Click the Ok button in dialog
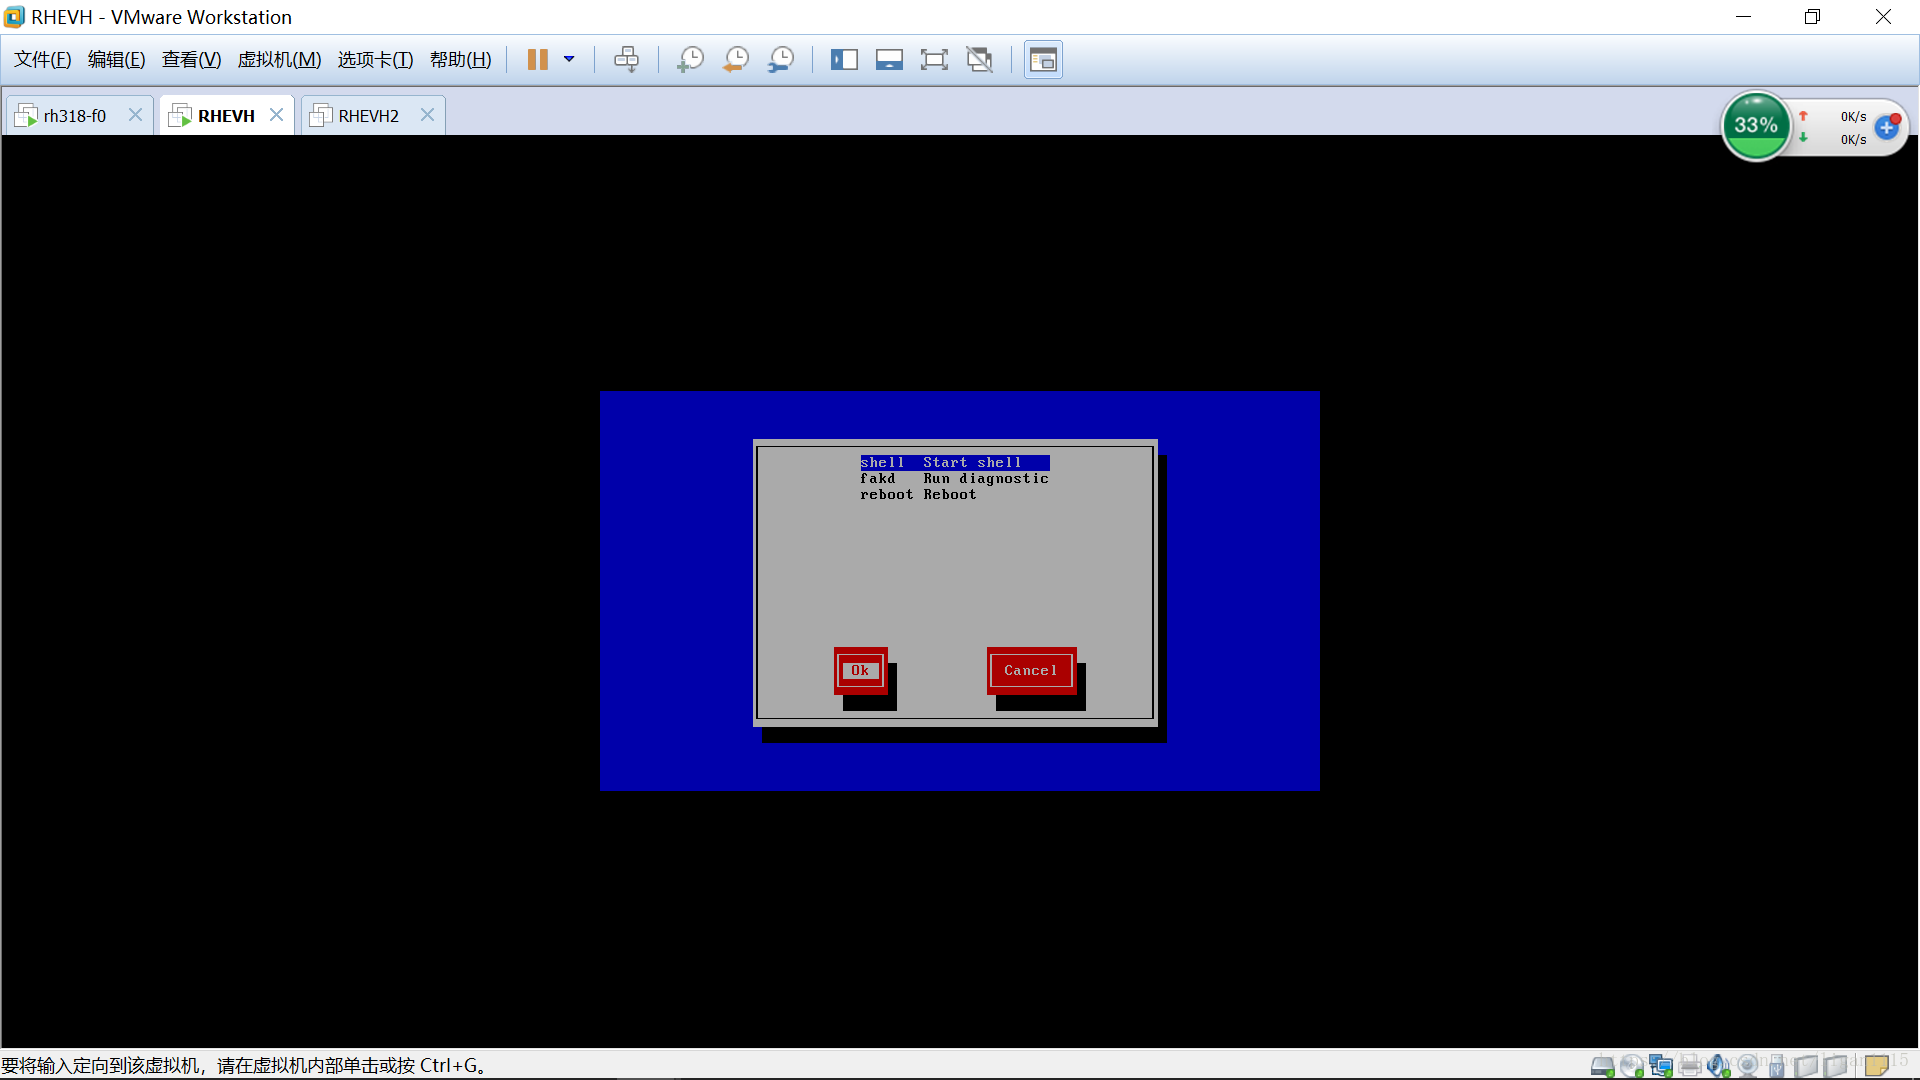Viewport: 1920px width, 1080px height. pyautogui.click(x=861, y=671)
